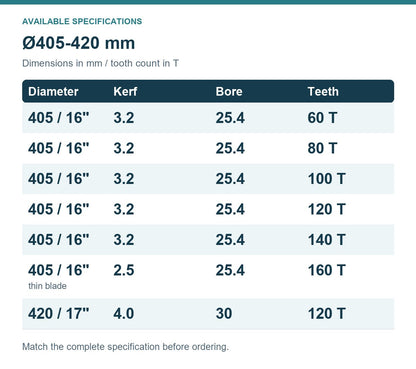Select the '80 T' teeth cell
This screenshot has width=416, height=369.
(322, 148)
